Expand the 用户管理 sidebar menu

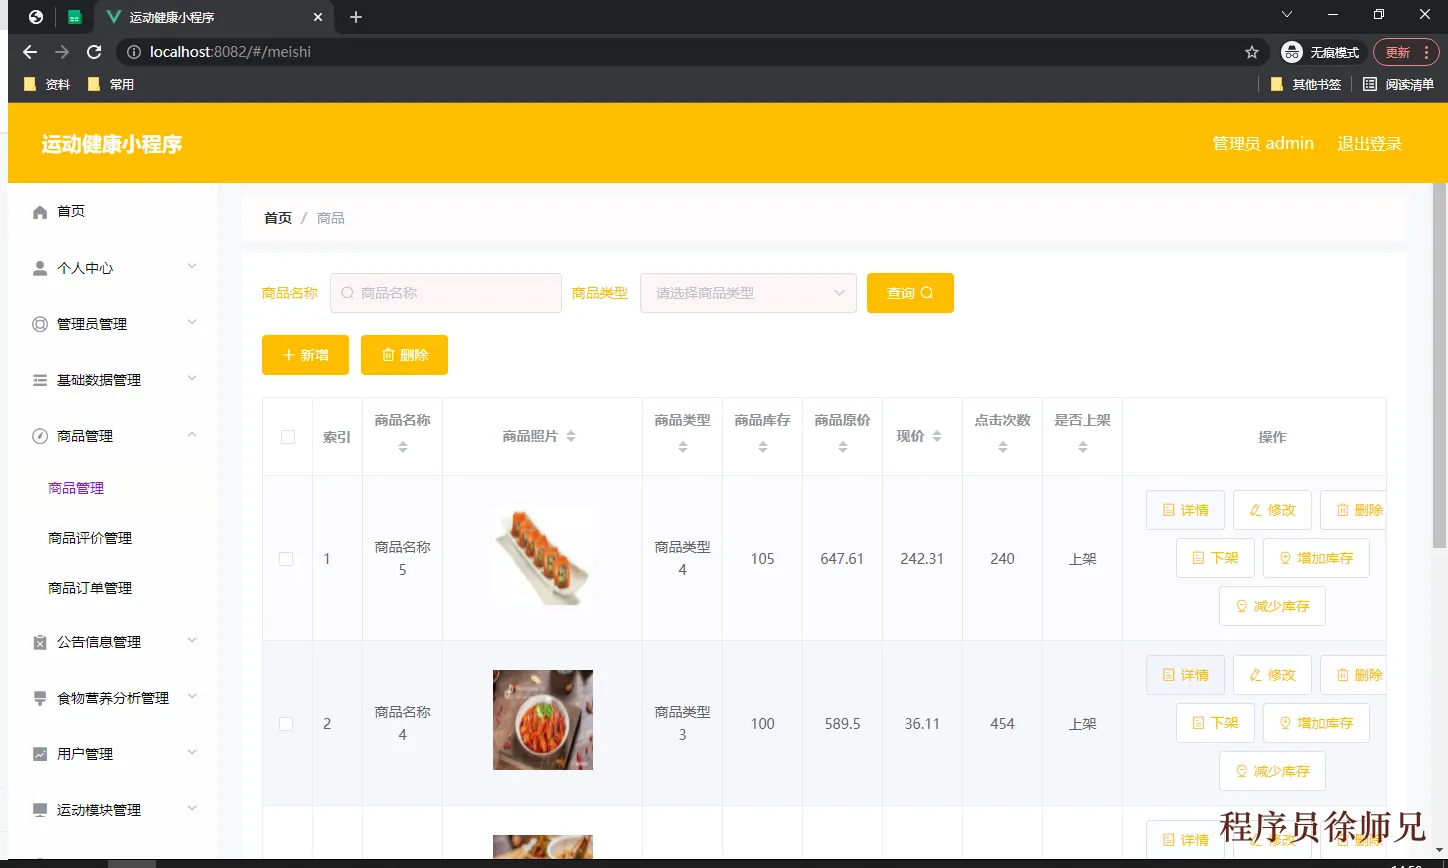pos(193,752)
